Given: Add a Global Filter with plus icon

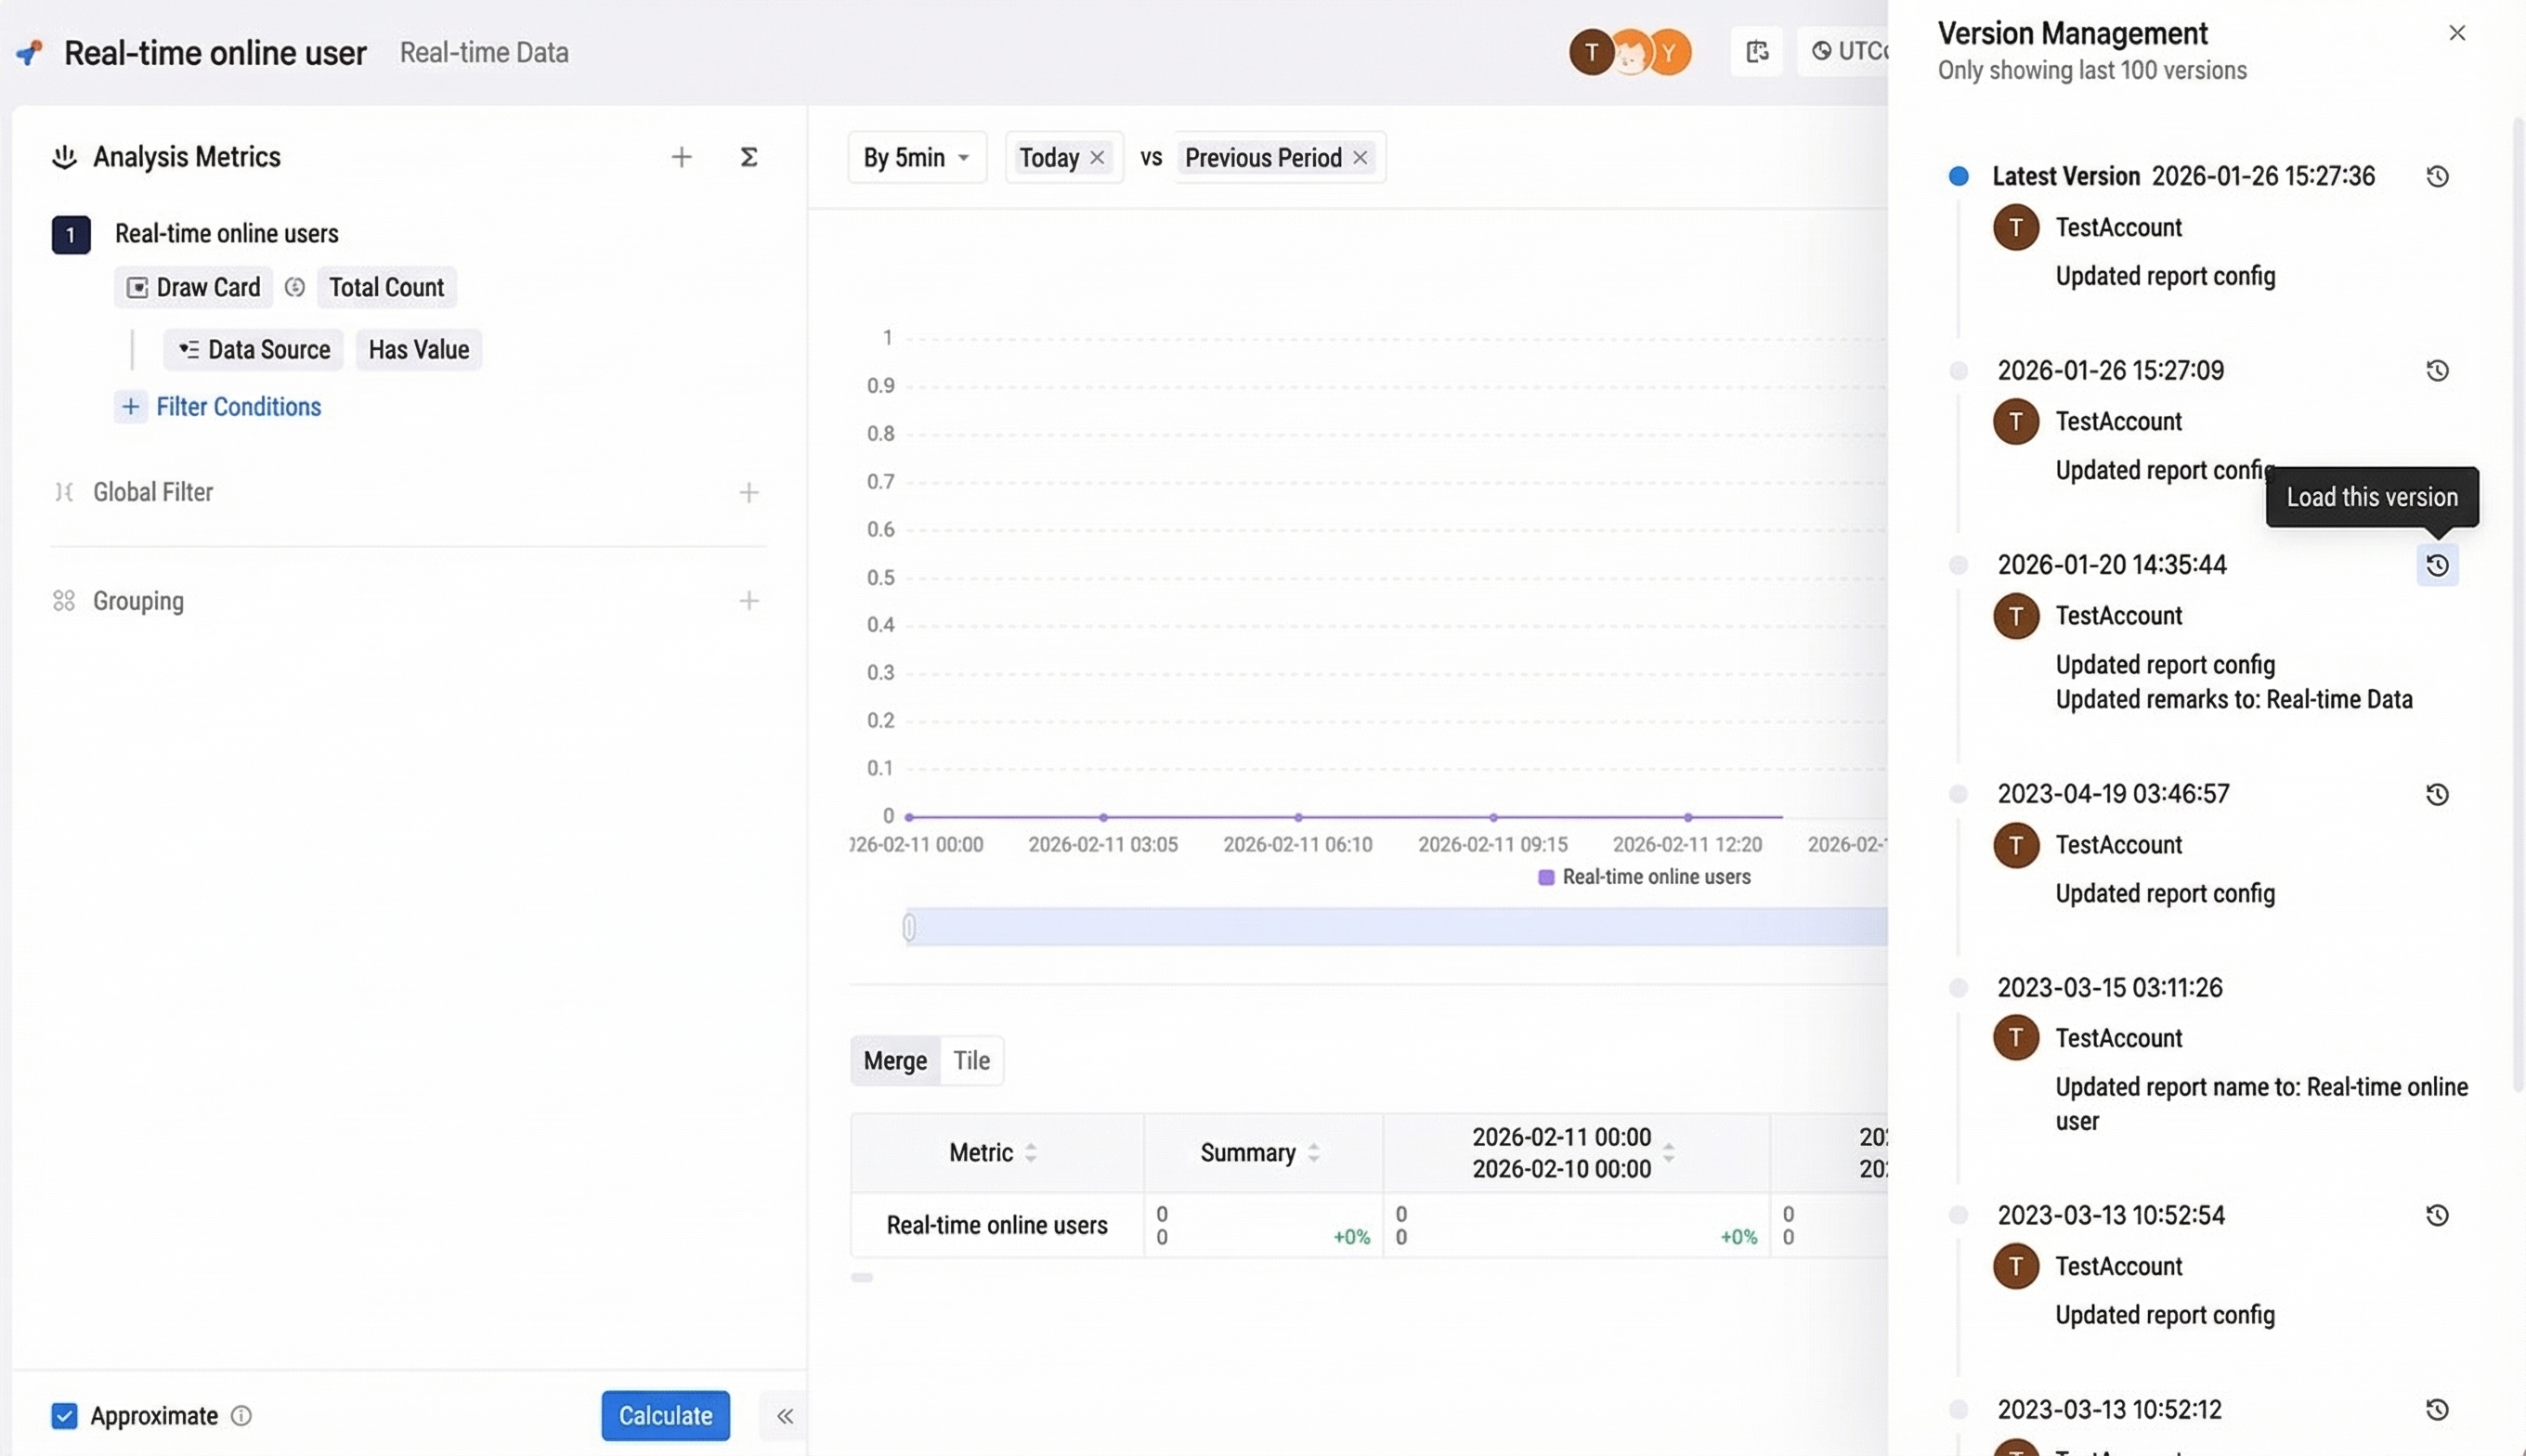Looking at the screenshot, I should [748, 492].
